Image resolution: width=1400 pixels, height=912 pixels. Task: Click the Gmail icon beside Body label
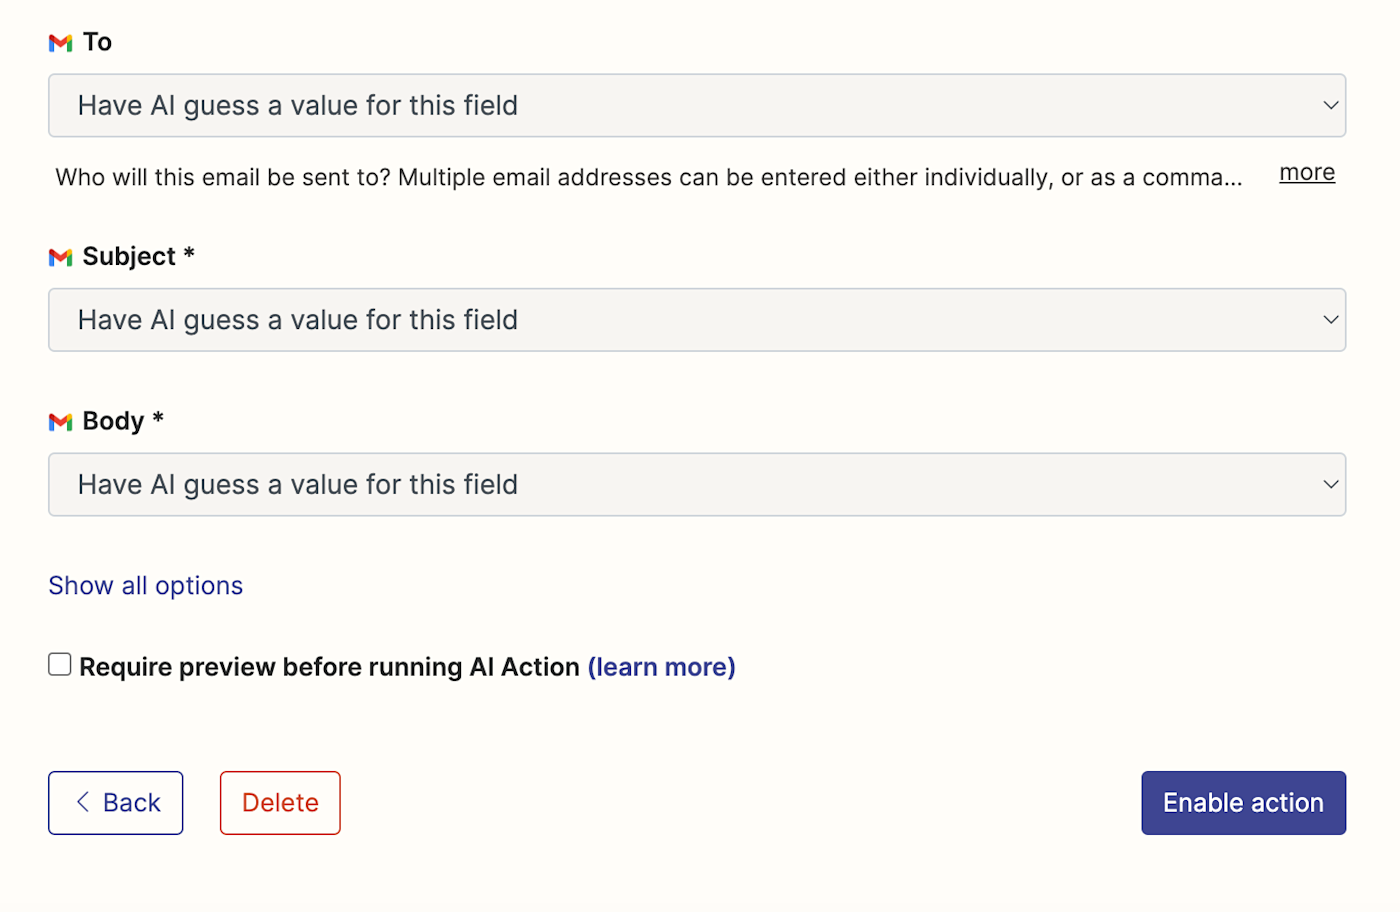60,422
